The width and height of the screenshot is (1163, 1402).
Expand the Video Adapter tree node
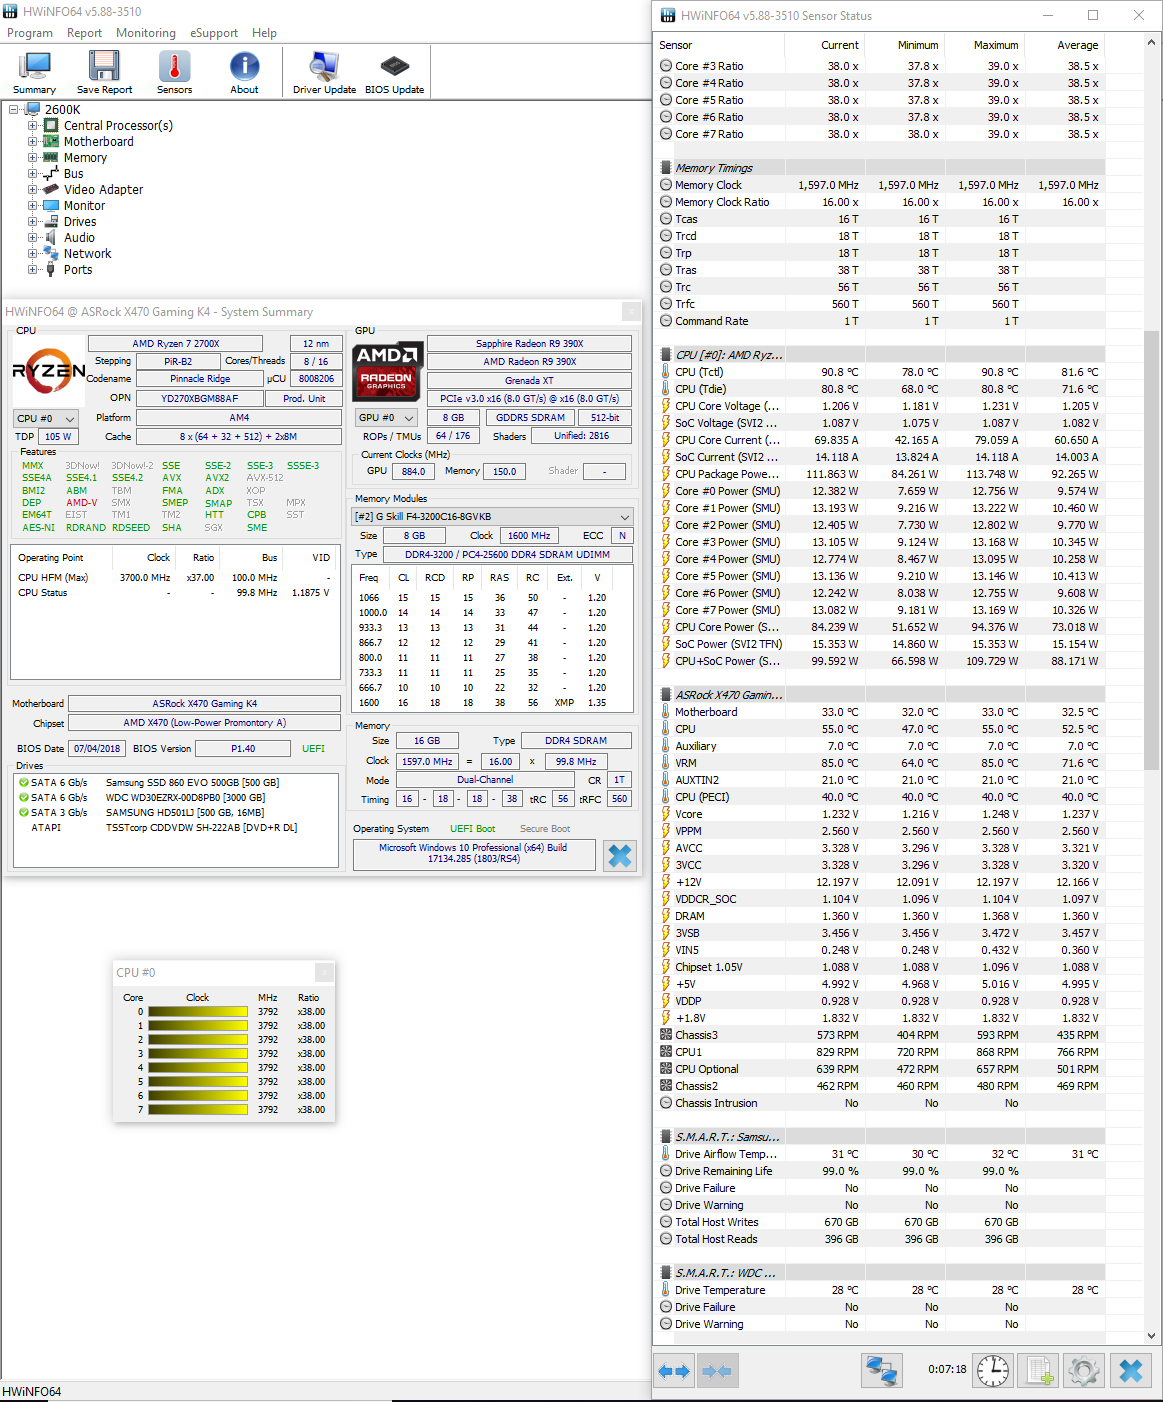pos(32,190)
